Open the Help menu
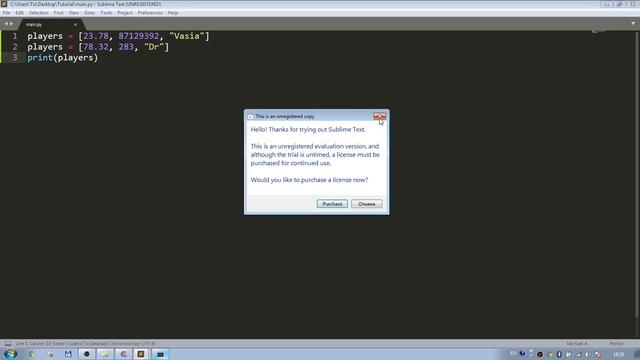 [173, 13]
